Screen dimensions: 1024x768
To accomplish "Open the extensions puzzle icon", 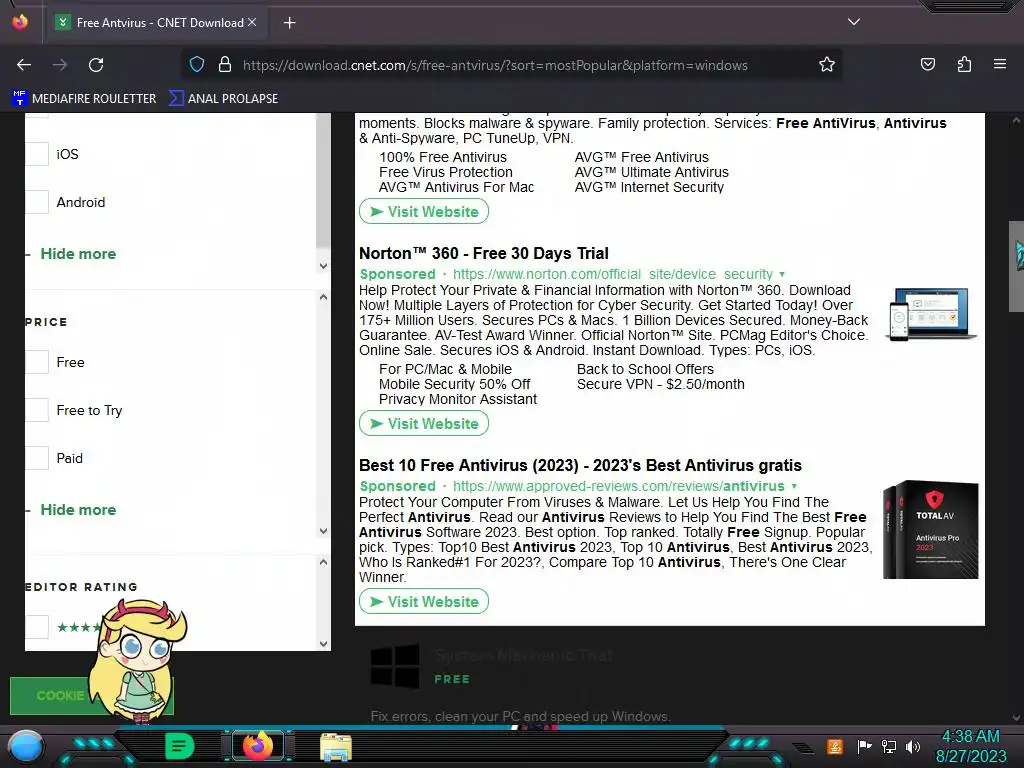I will (964, 65).
